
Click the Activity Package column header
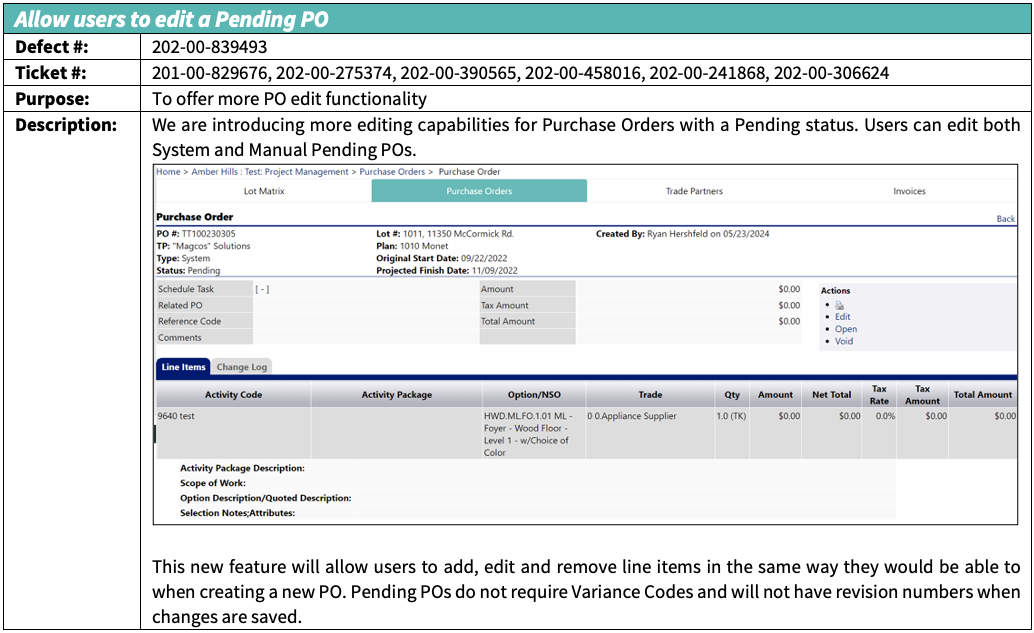pyautogui.click(x=396, y=395)
